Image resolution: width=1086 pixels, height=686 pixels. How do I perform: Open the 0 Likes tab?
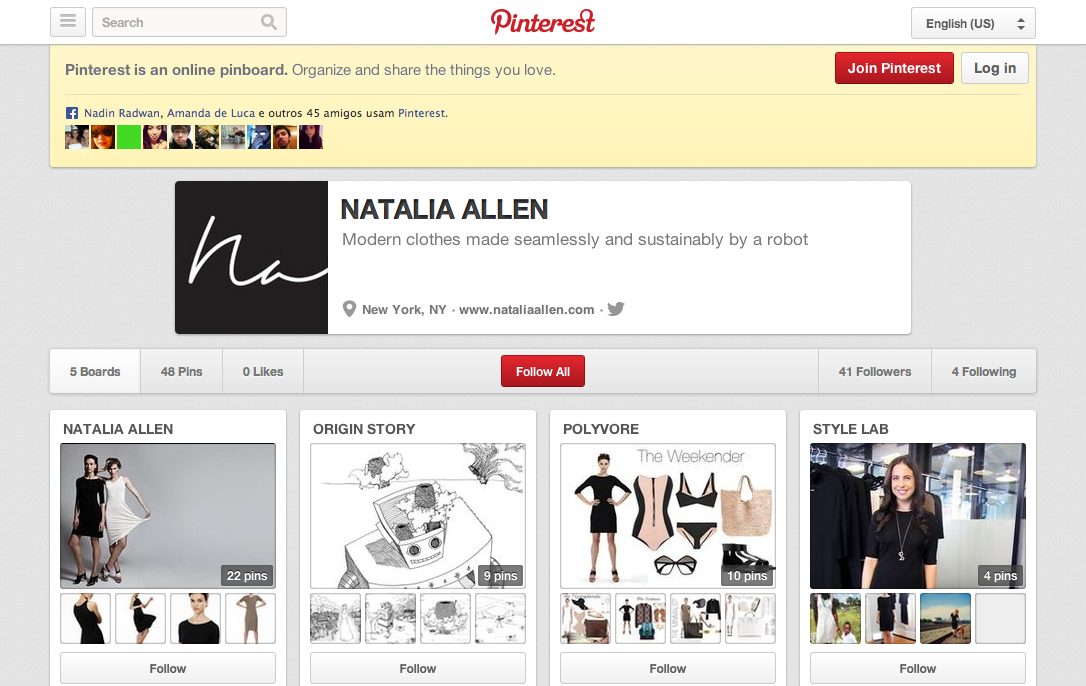262,371
